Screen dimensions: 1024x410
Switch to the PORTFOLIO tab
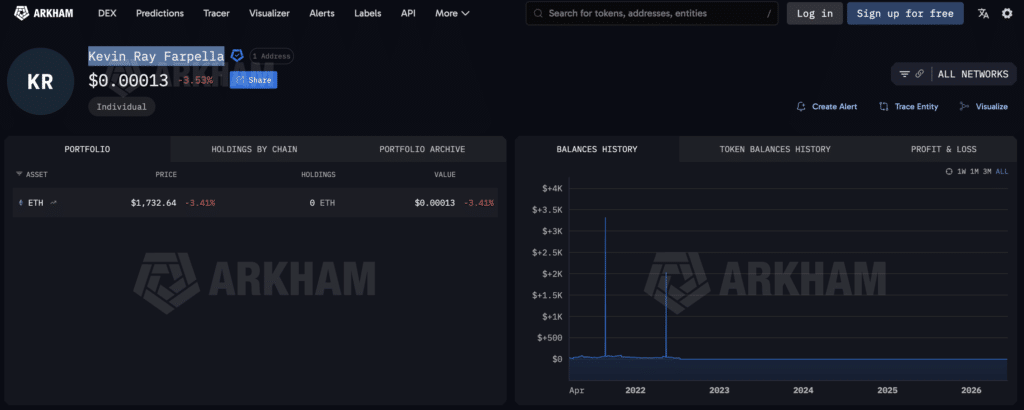pyautogui.click(x=88, y=149)
